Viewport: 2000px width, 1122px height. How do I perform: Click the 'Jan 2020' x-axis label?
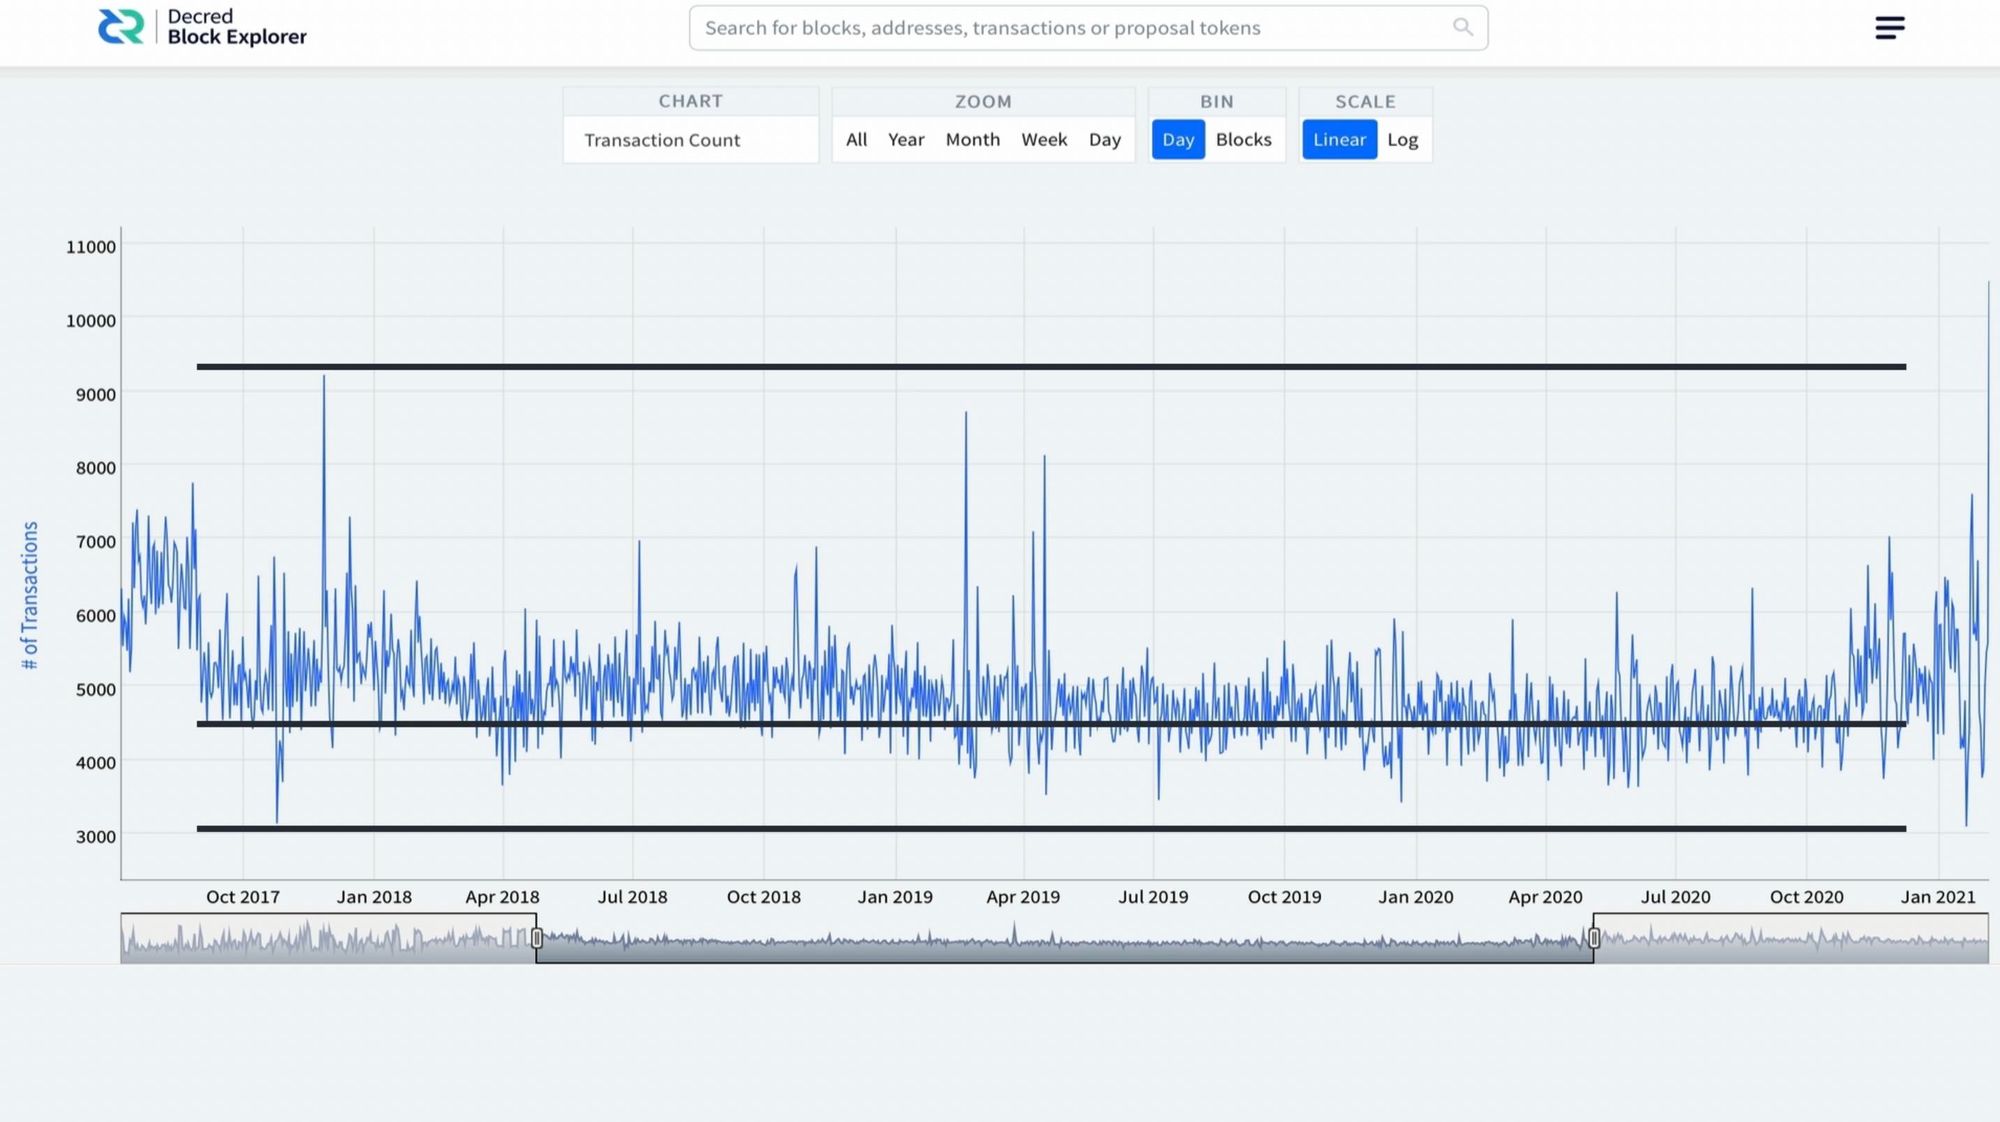click(1416, 897)
